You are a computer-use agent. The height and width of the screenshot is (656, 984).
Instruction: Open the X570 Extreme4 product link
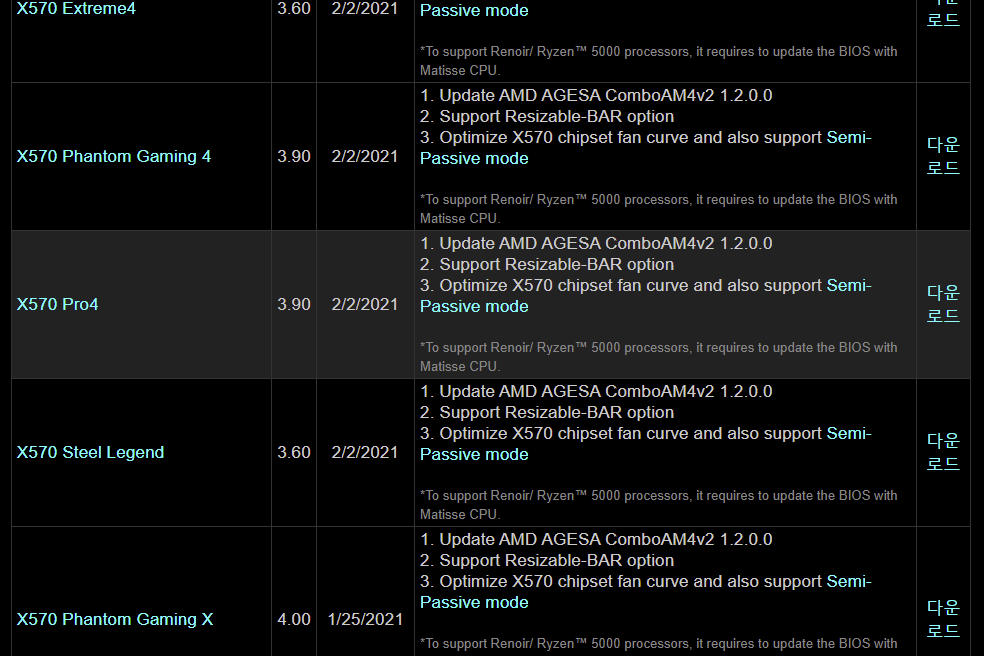pos(76,9)
